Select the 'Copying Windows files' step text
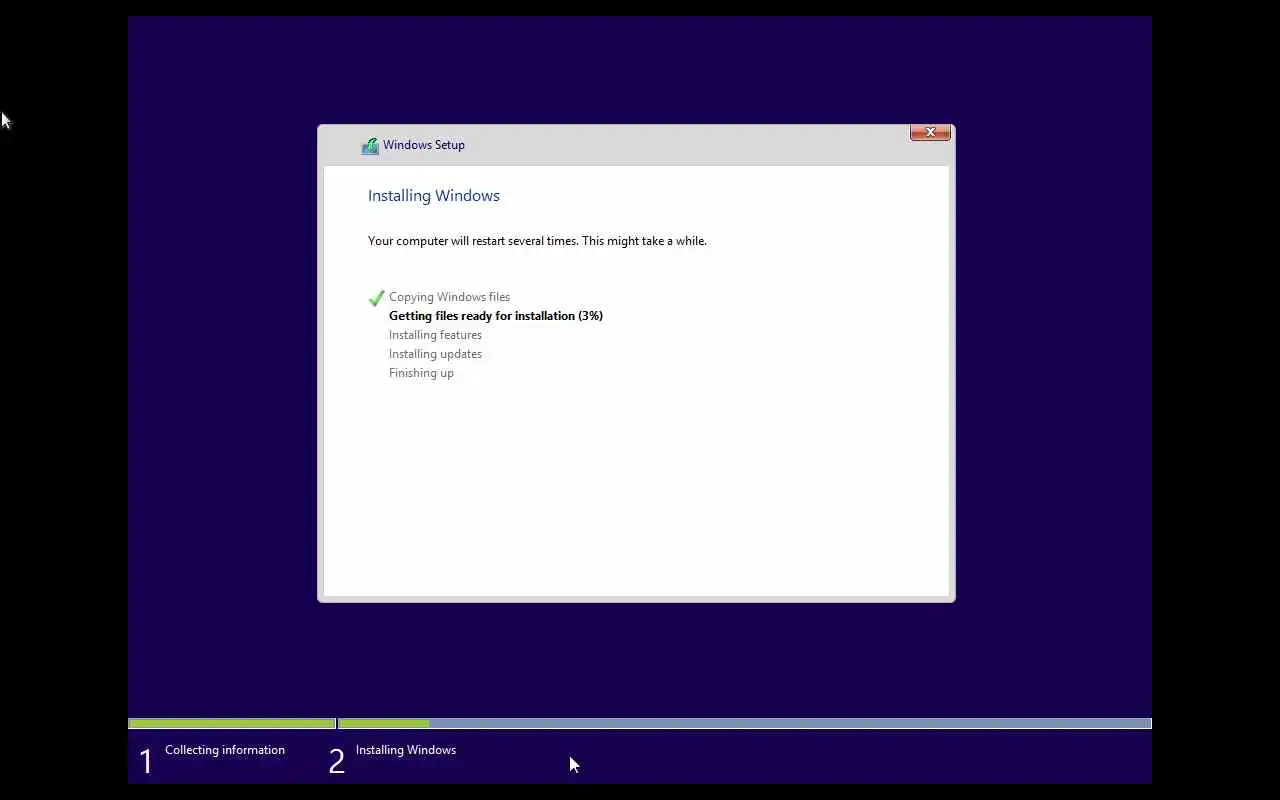1280x800 pixels. [x=449, y=297]
